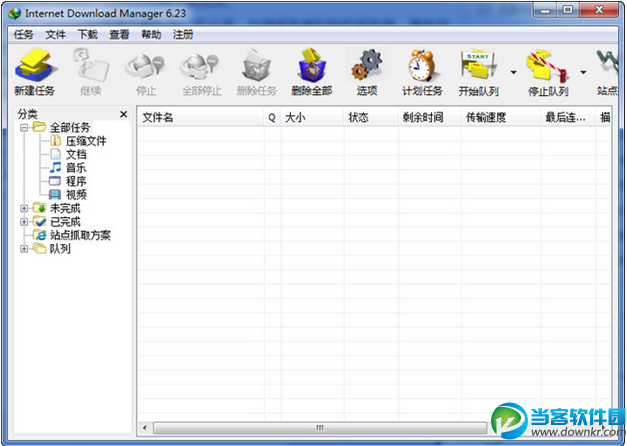The width and height of the screenshot is (627, 446).
Task: Open the 下载 menu
Action: click(88, 35)
